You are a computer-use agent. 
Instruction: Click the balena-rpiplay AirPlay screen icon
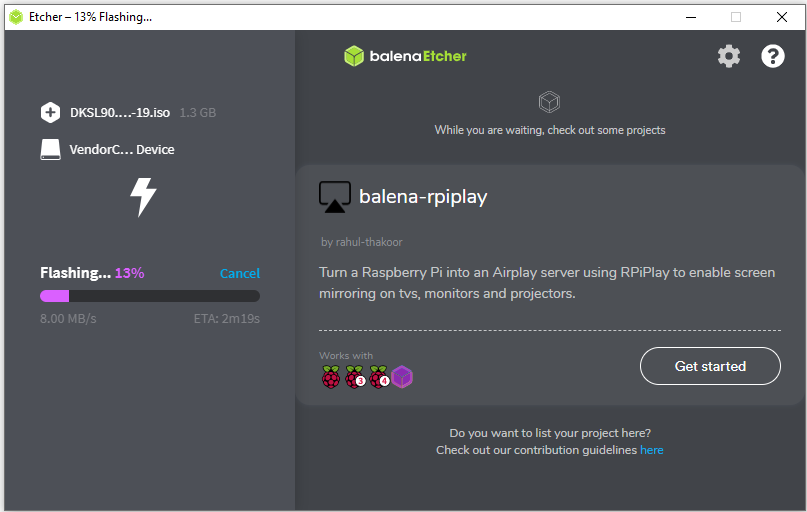tap(334, 197)
